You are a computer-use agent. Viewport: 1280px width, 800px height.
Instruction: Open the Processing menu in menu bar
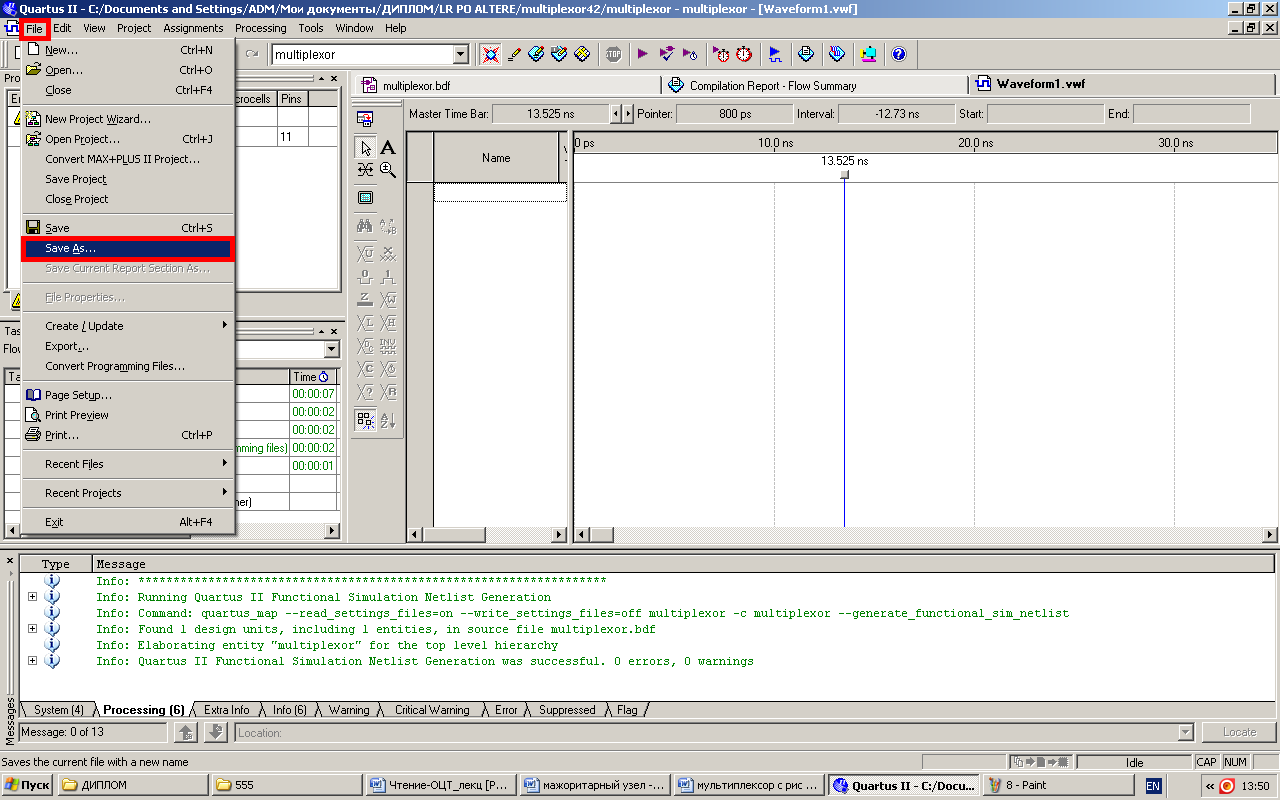pyautogui.click(x=261, y=28)
